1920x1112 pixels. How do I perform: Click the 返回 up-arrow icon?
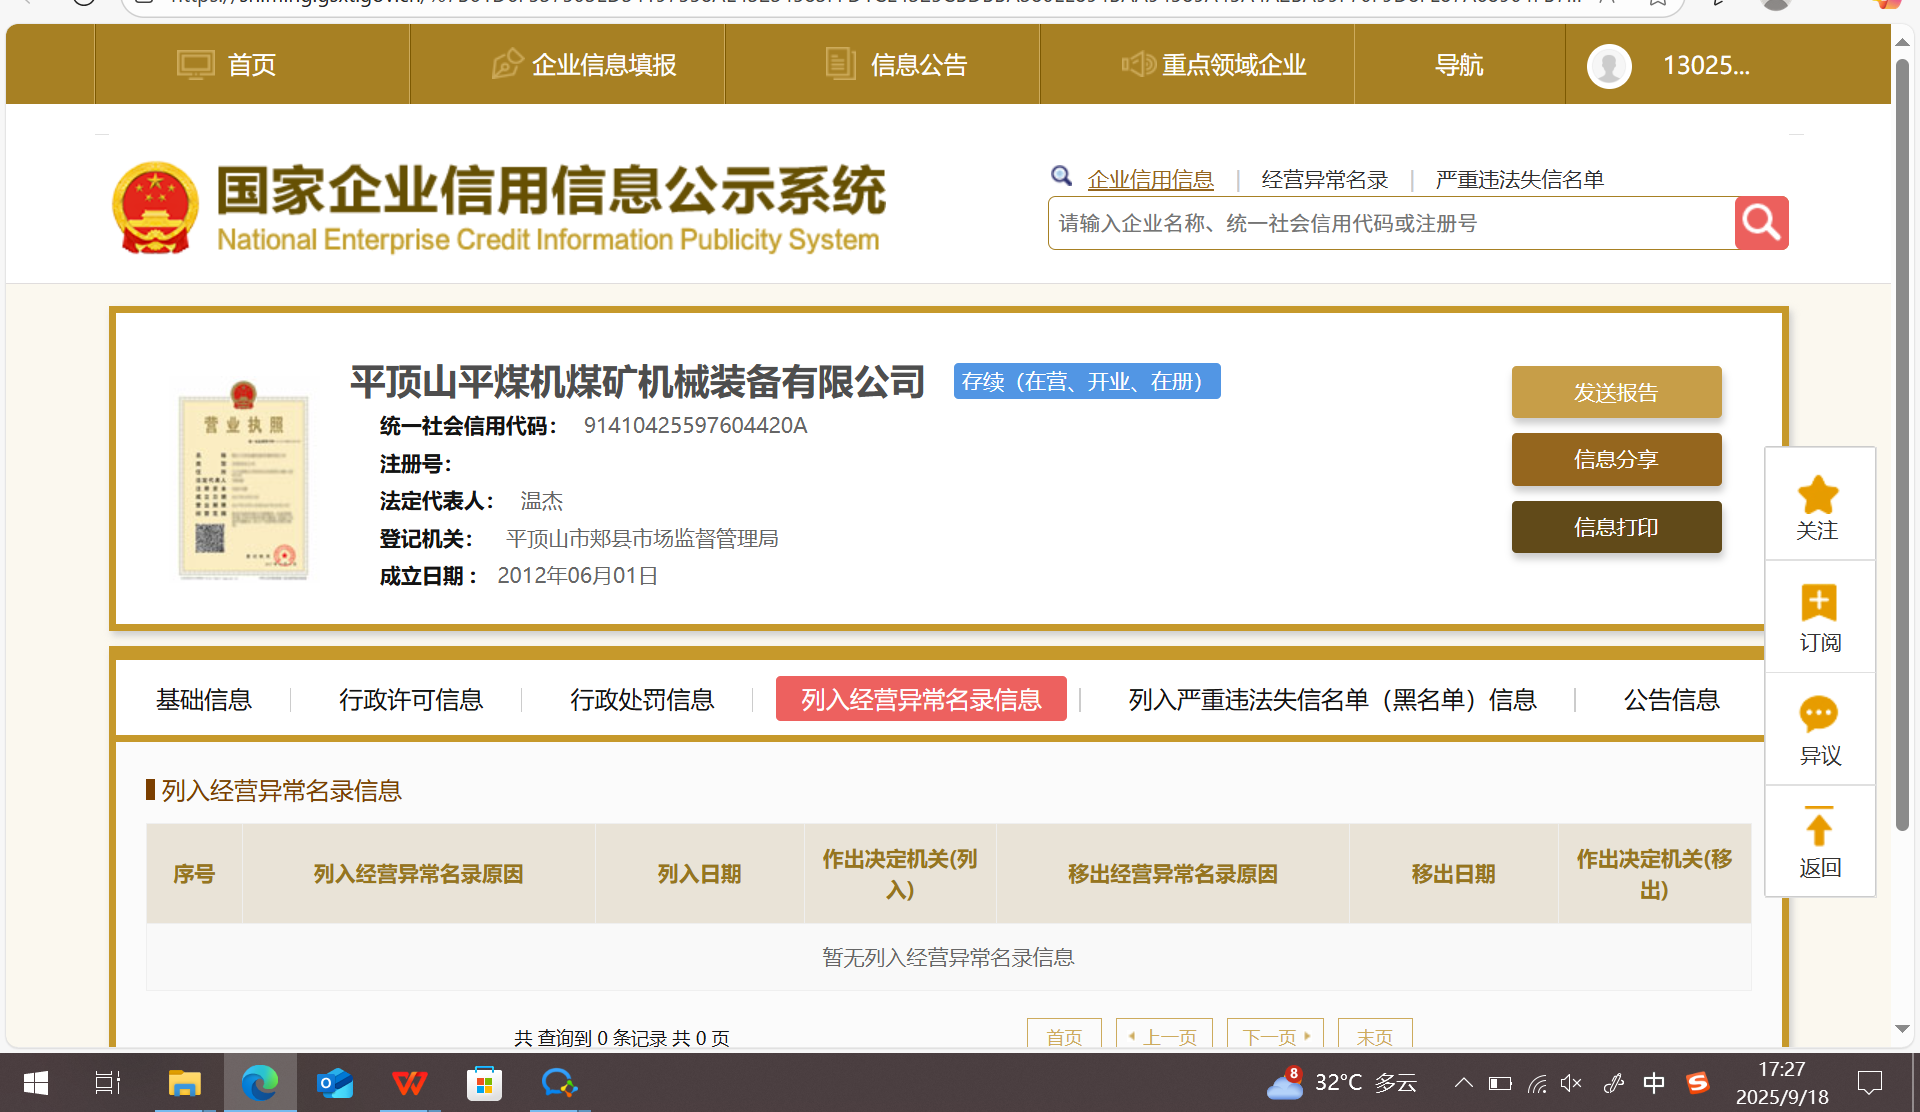point(1818,828)
